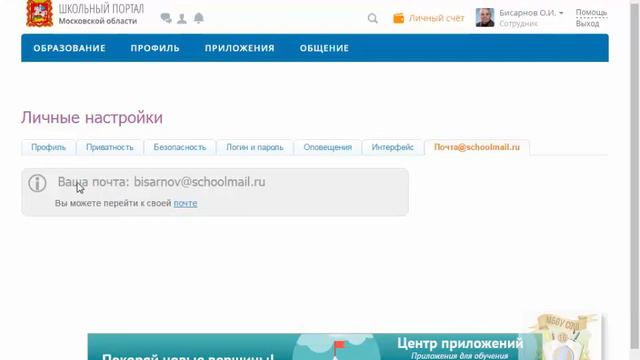Click the info icon in mail box
The width and height of the screenshot is (640, 360).
pyautogui.click(x=37, y=183)
